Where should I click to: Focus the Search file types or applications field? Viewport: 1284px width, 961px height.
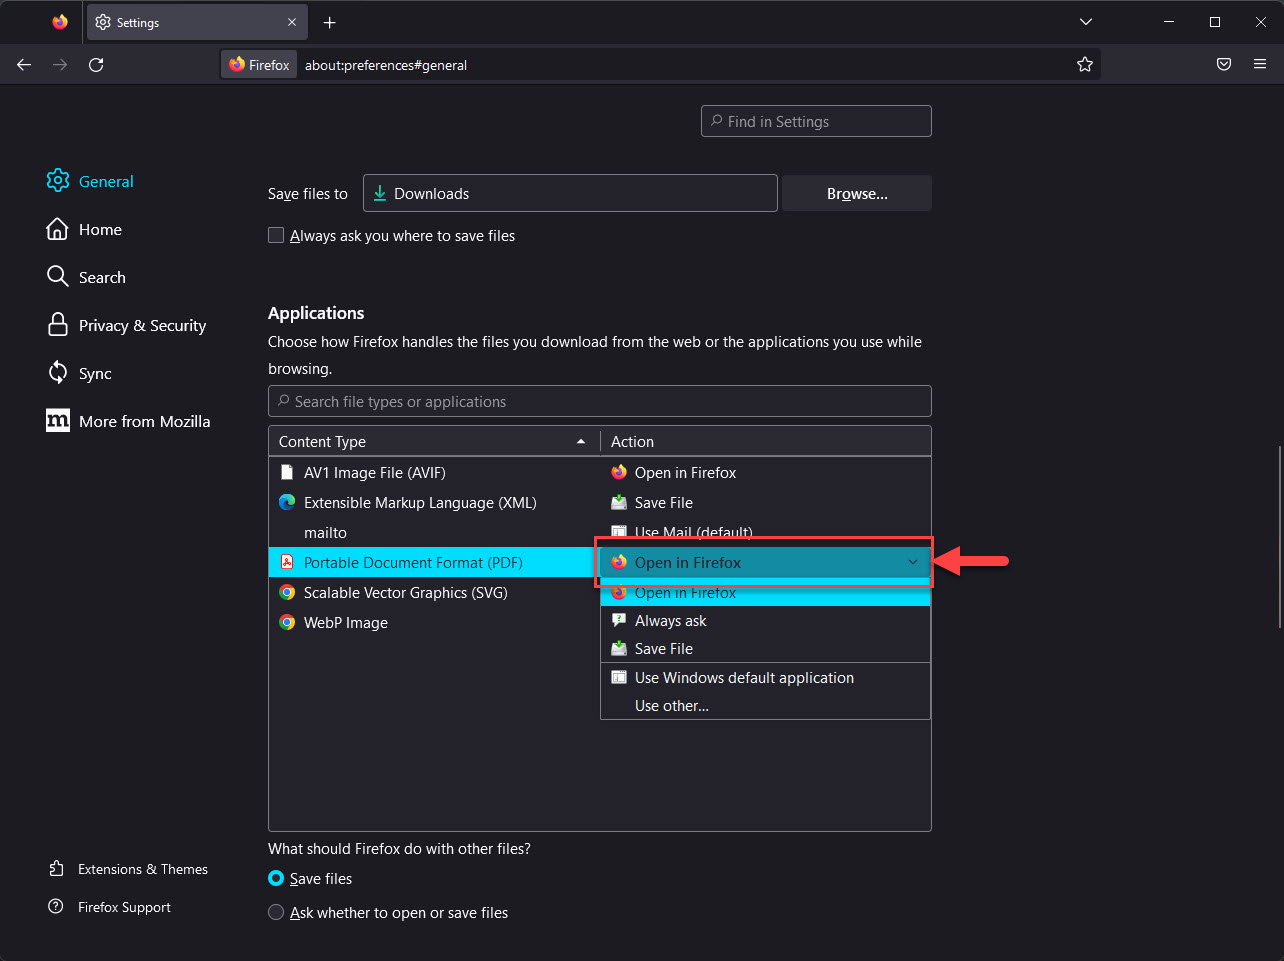coord(600,402)
